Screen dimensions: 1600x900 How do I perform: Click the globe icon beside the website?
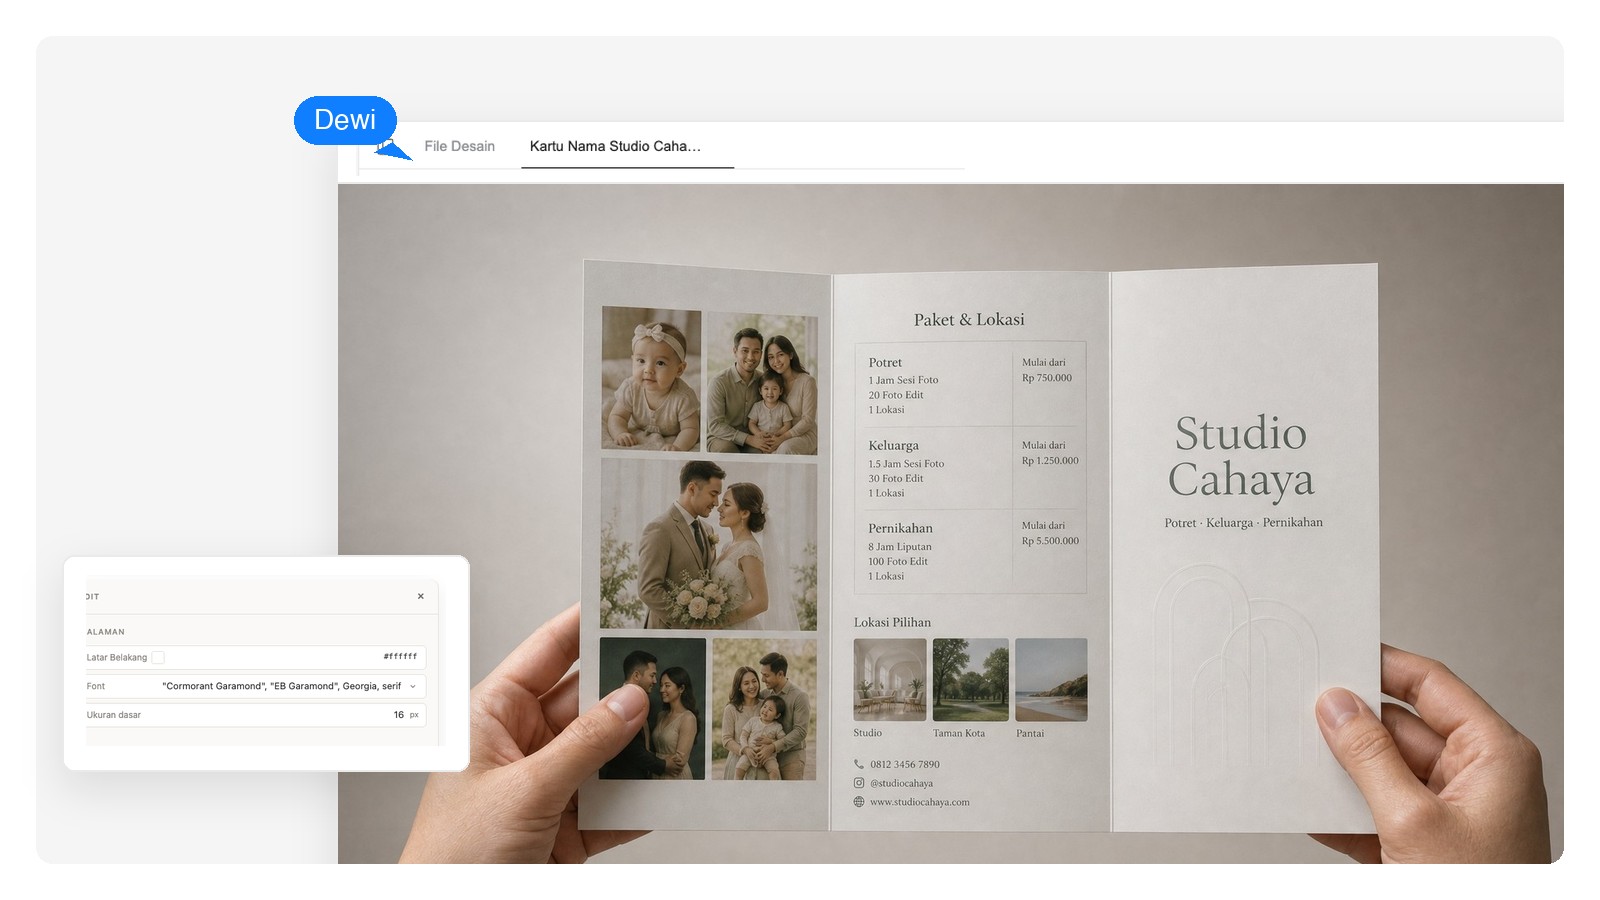[x=858, y=802]
